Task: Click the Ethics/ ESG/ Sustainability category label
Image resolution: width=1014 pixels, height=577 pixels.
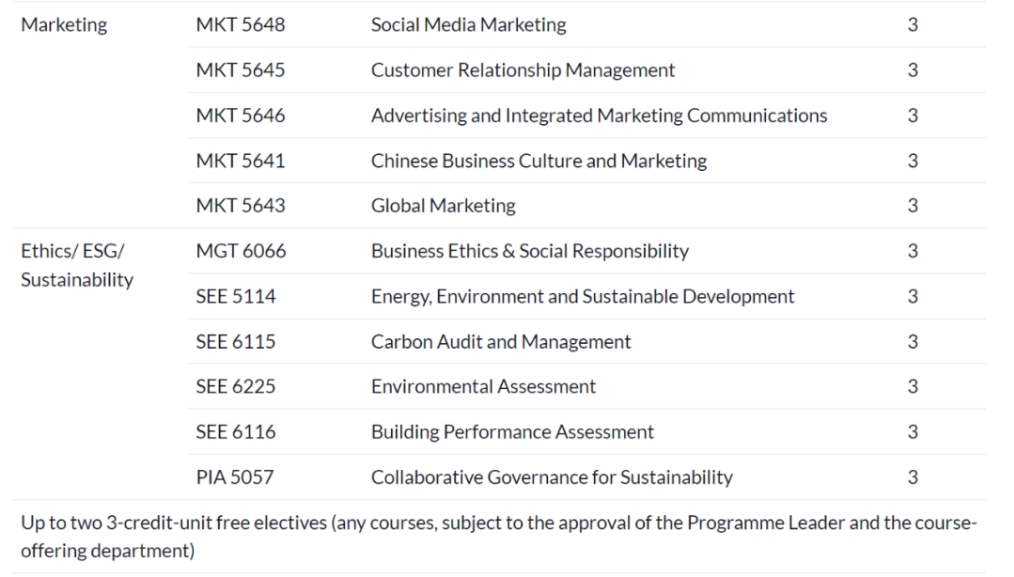Action: (77, 265)
